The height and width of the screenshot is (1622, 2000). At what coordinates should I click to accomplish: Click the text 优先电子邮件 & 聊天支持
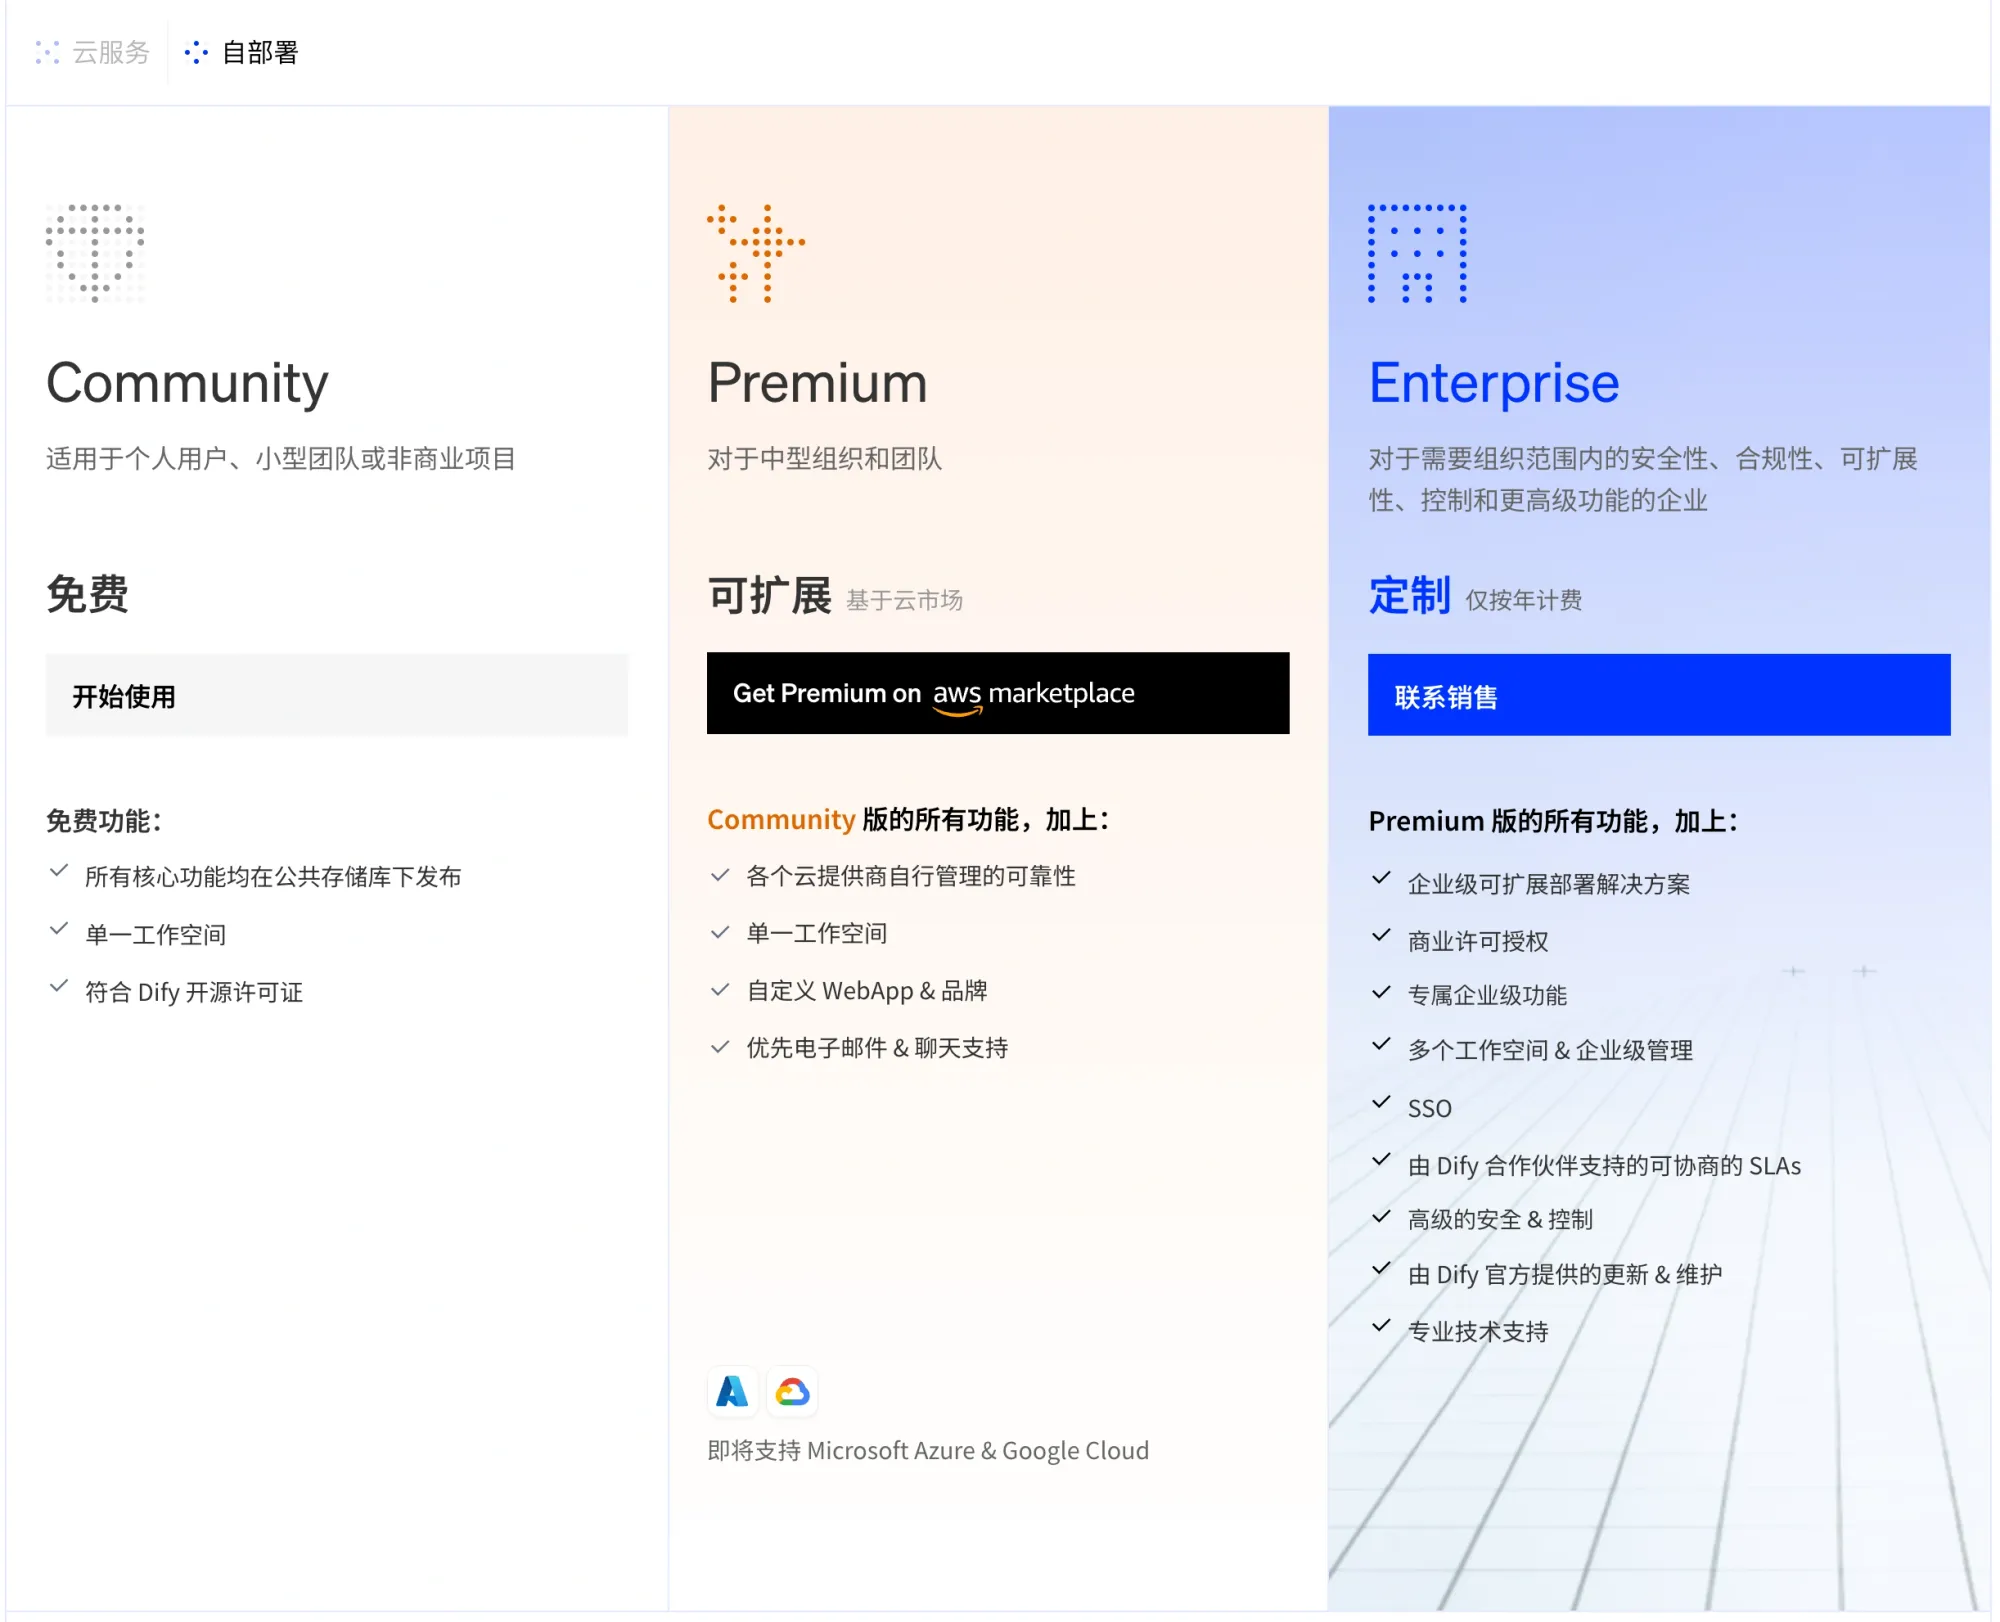877,1048
